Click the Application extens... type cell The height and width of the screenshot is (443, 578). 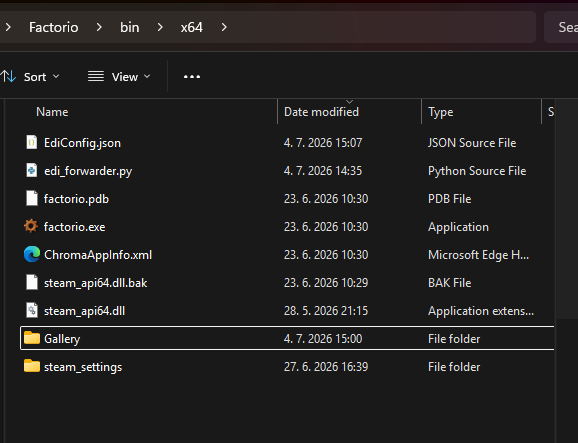pos(481,311)
